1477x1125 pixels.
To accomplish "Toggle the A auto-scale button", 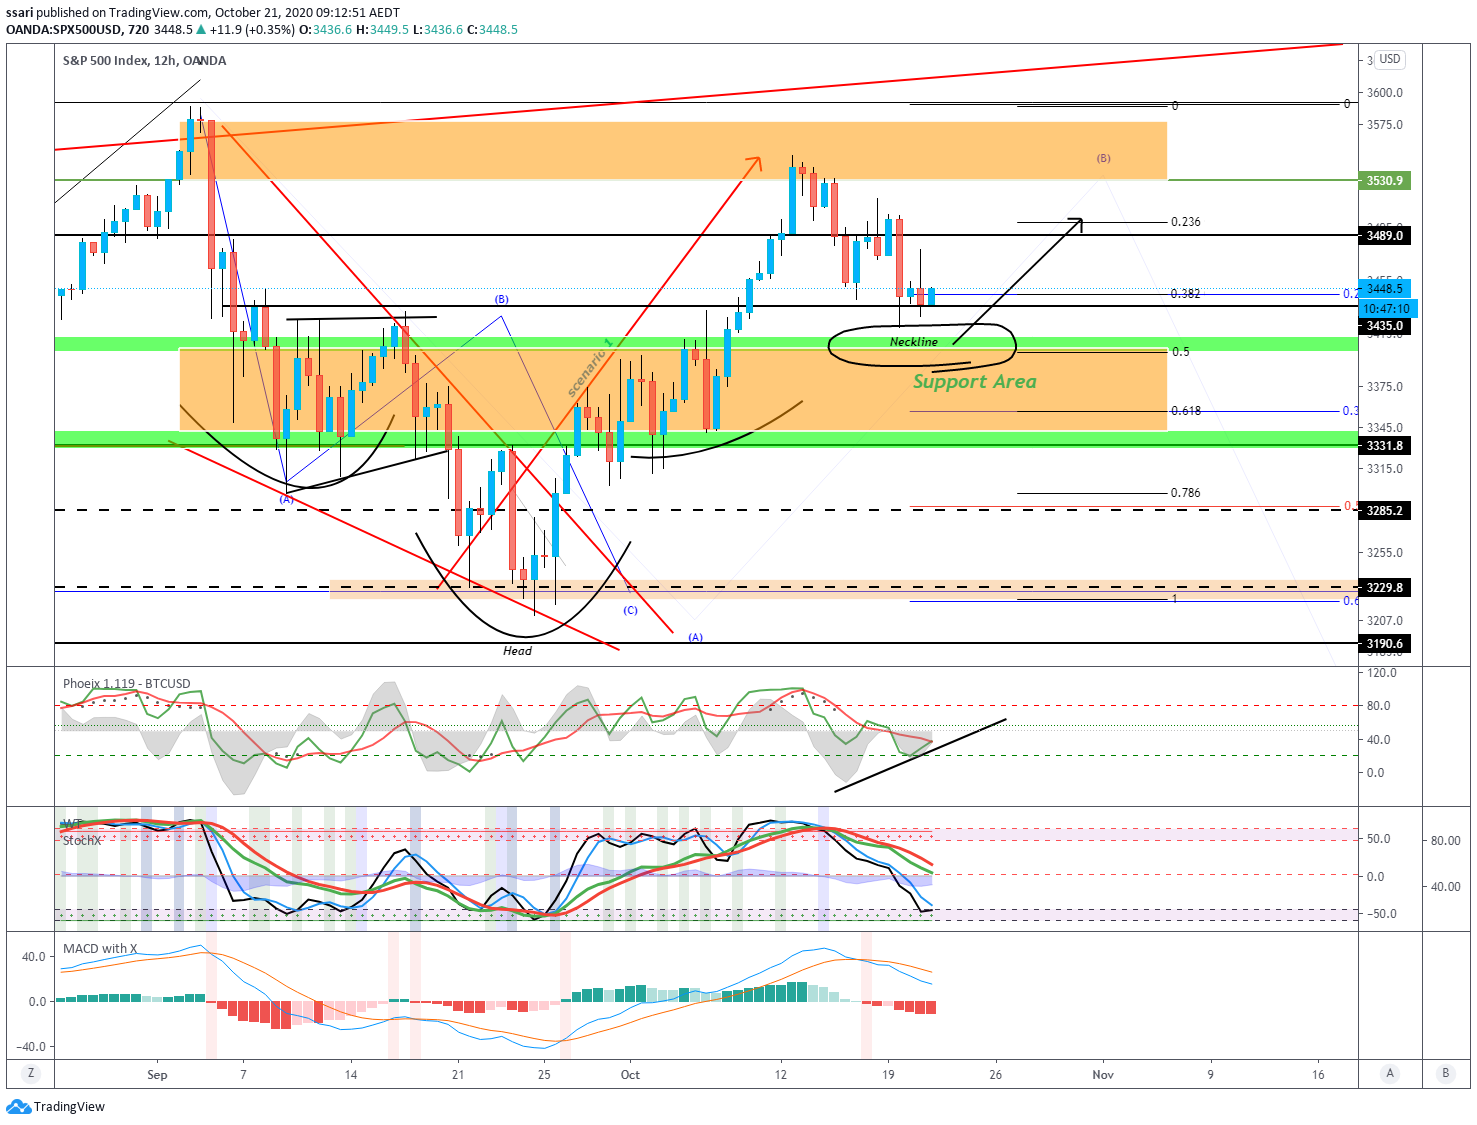I will (x=1389, y=1073).
